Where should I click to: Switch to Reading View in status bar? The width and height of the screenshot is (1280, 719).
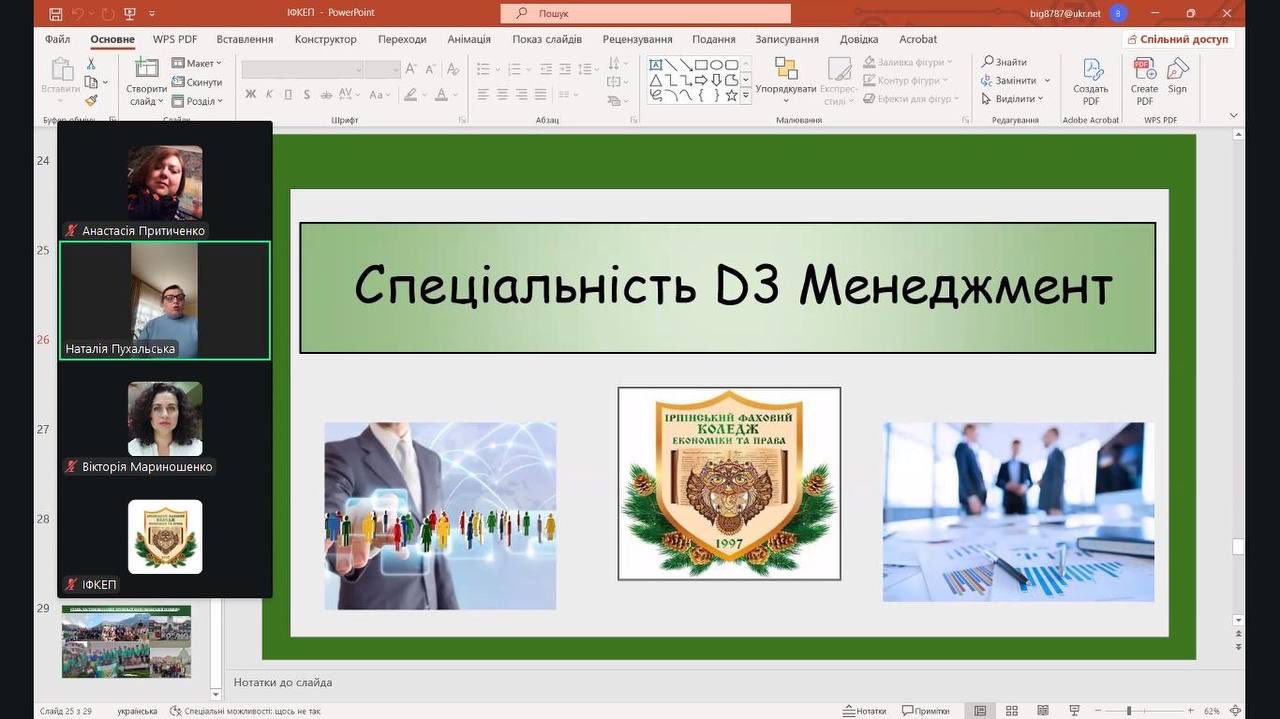(x=1044, y=711)
